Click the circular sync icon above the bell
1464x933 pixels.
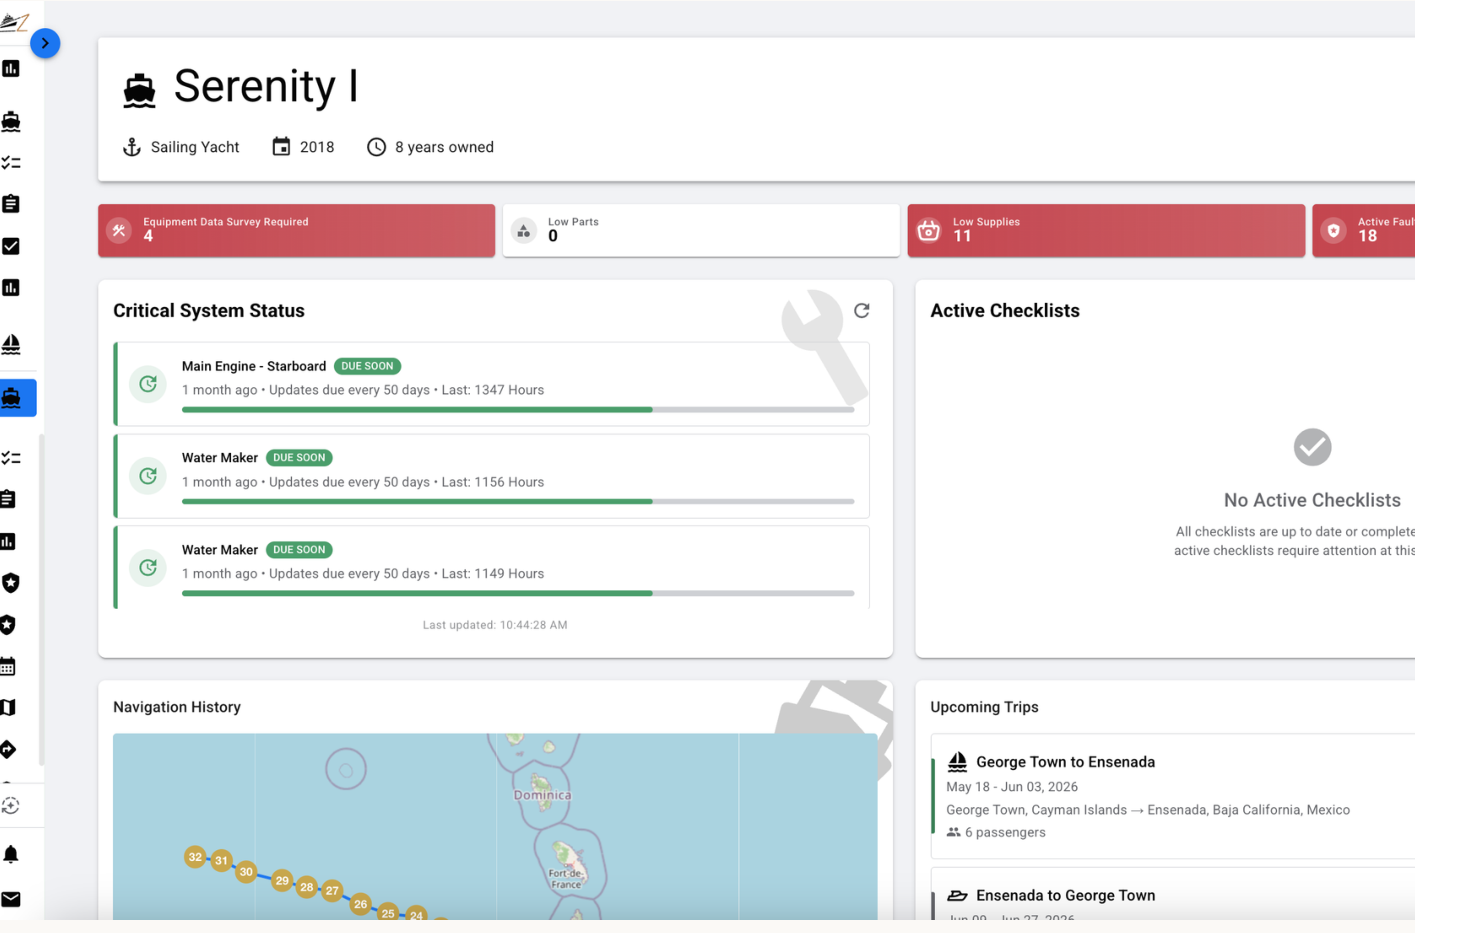pos(10,806)
